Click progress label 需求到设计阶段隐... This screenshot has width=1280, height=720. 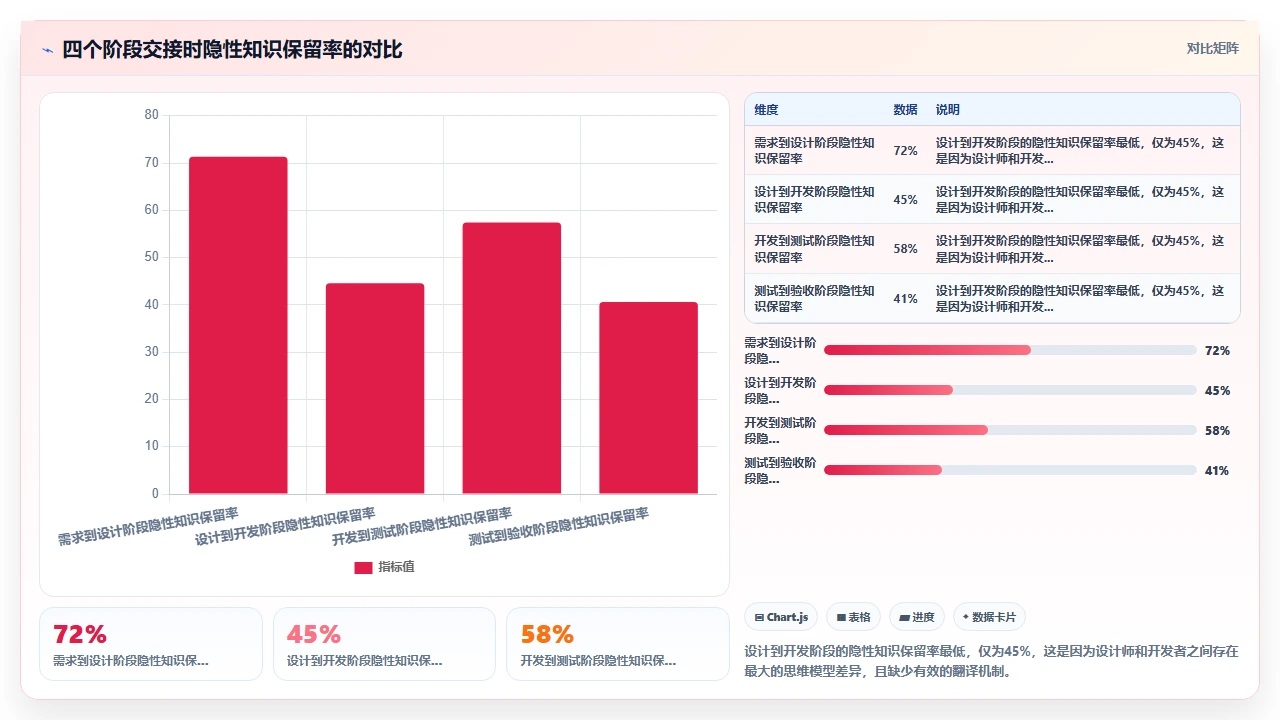coord(780,350)
